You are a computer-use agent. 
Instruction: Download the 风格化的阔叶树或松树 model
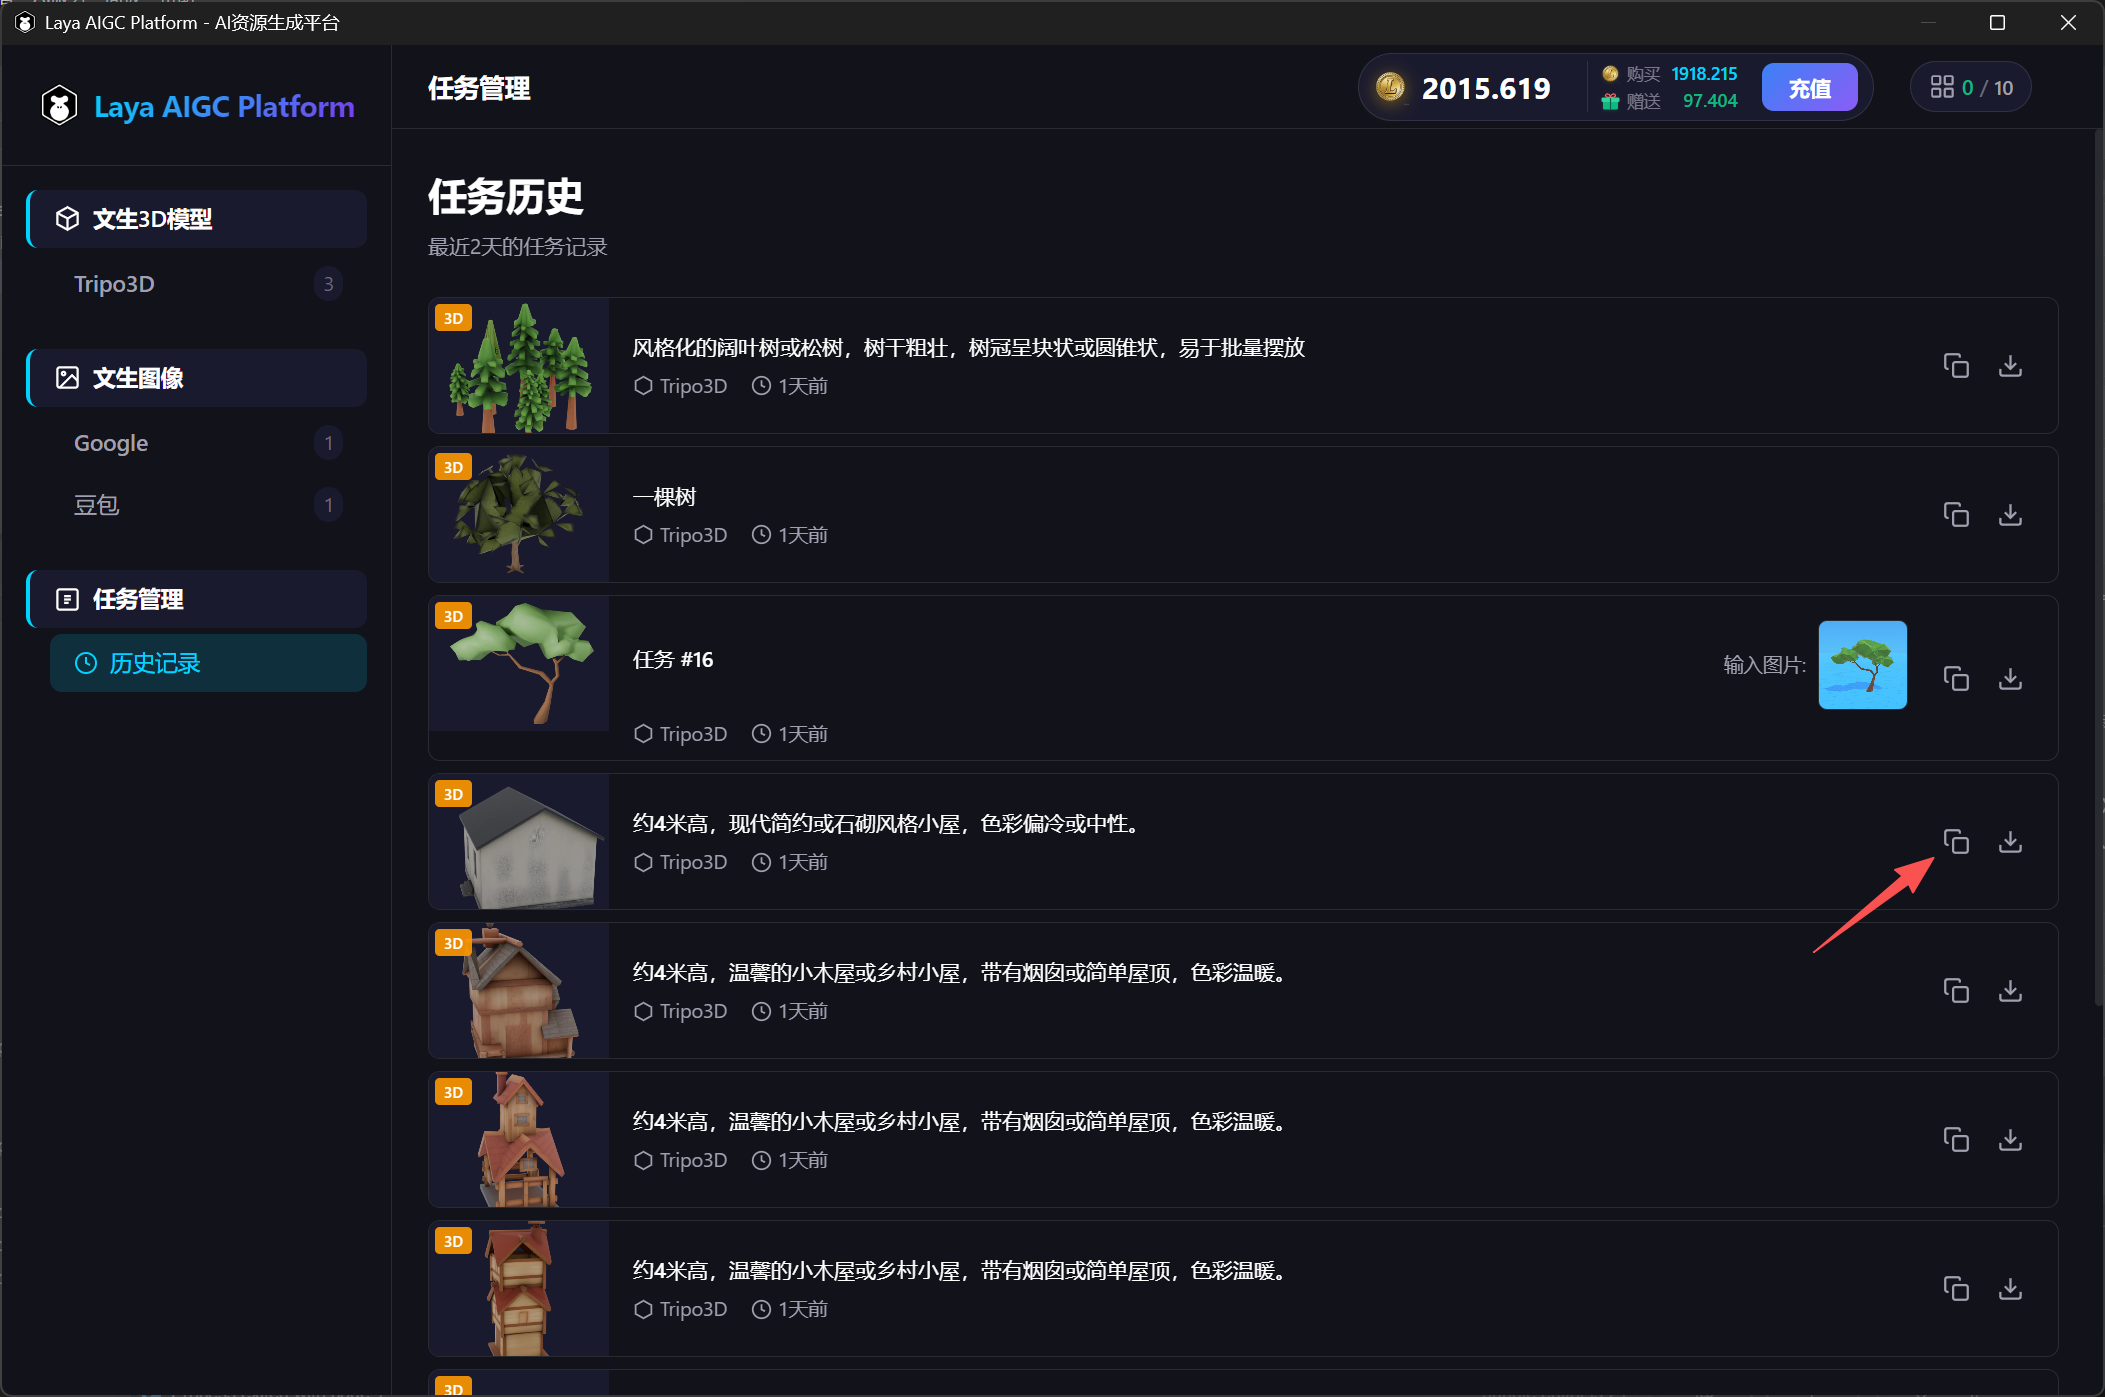pos(2010,366)
